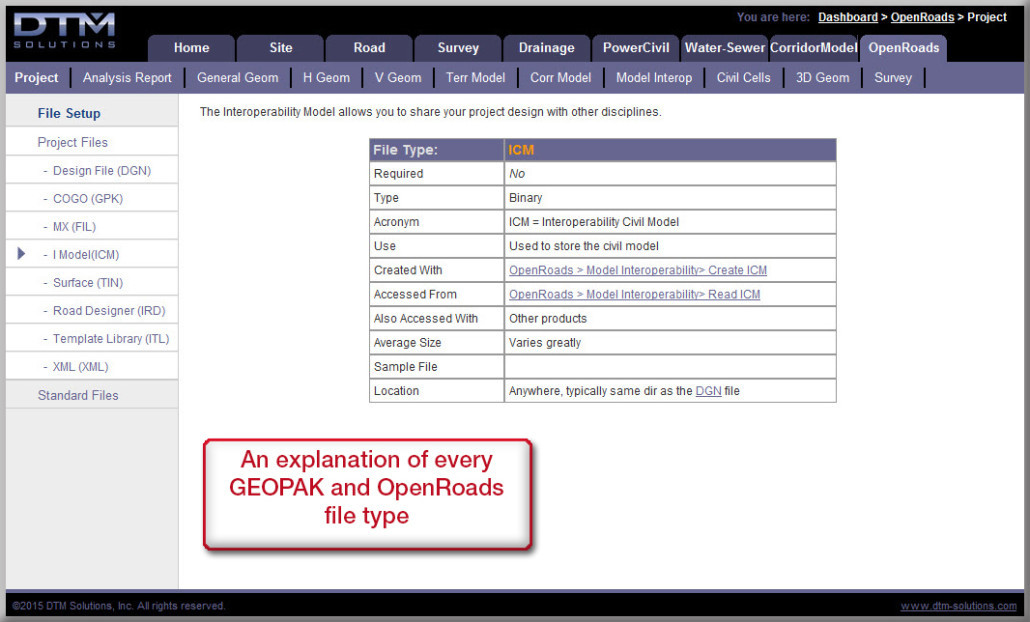Select the Survey main tab

pos(458,48)
